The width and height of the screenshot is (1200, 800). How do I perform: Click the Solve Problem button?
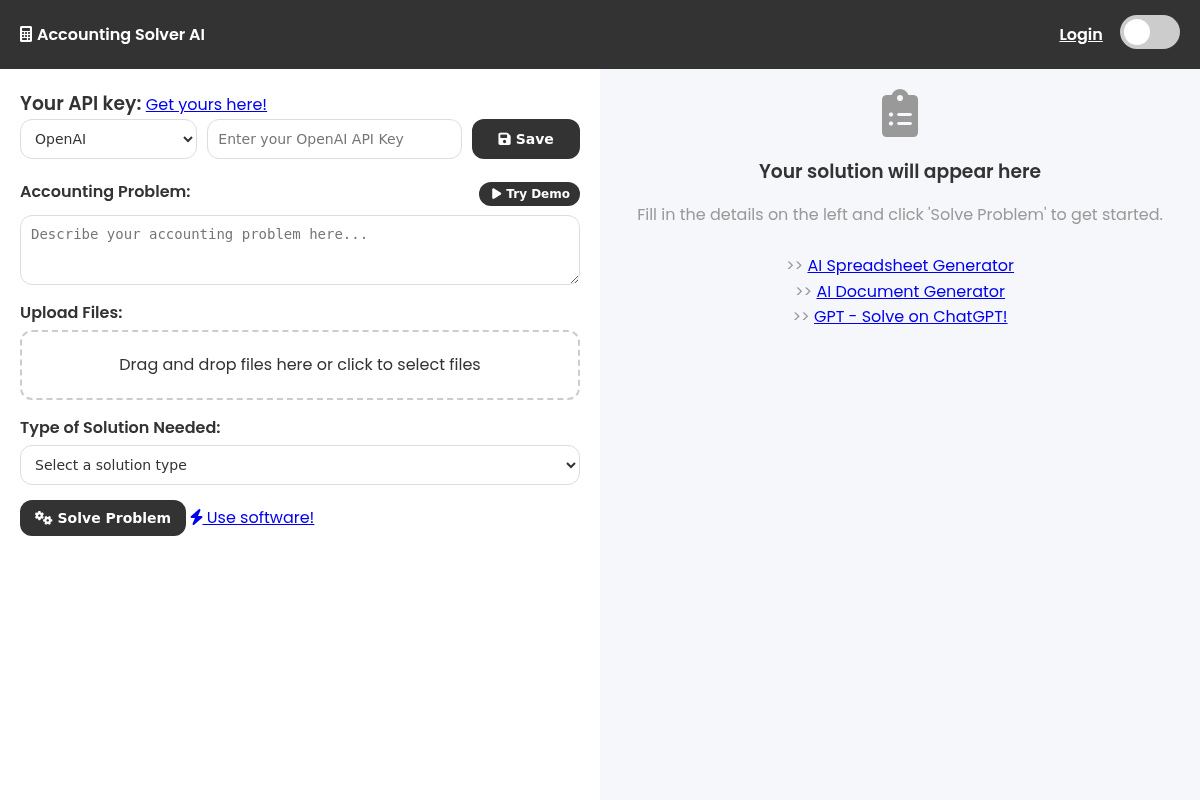(x=103, y=518)
